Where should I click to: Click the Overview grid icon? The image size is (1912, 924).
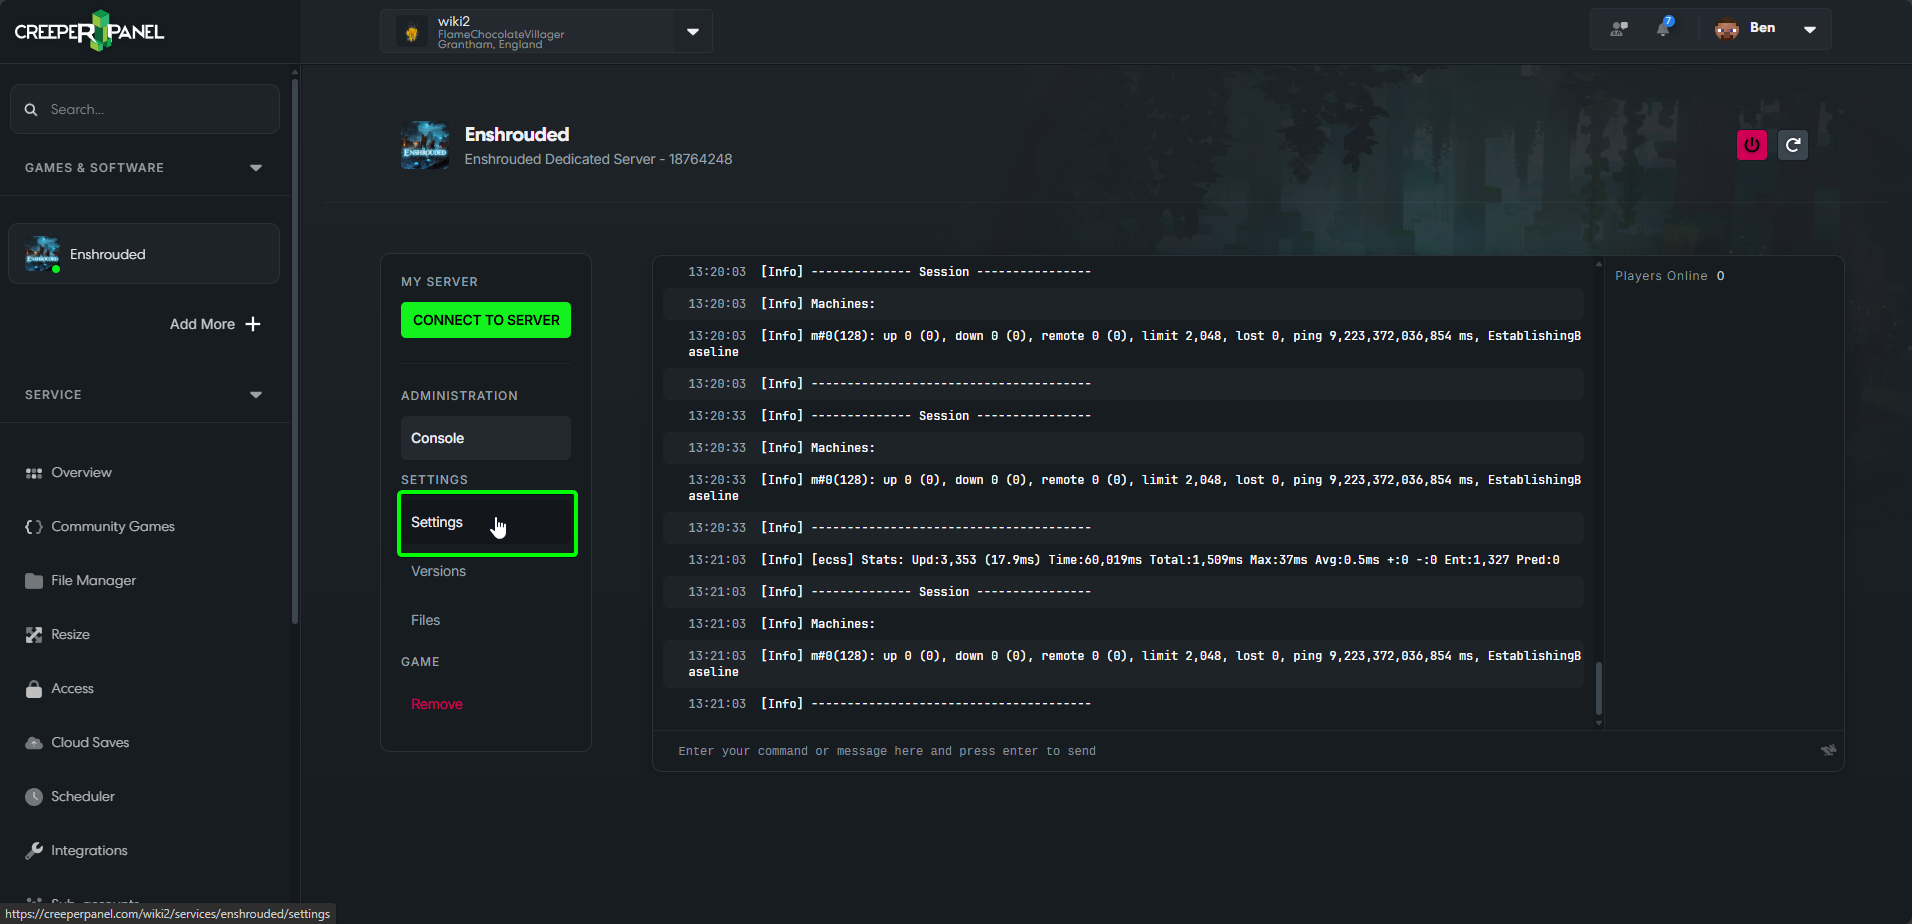pyautogui.click(x=34, y=473)
